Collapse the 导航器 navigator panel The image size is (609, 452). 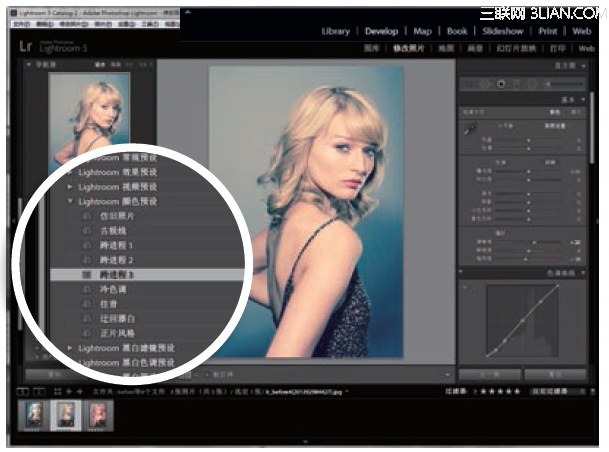[29, 64]
